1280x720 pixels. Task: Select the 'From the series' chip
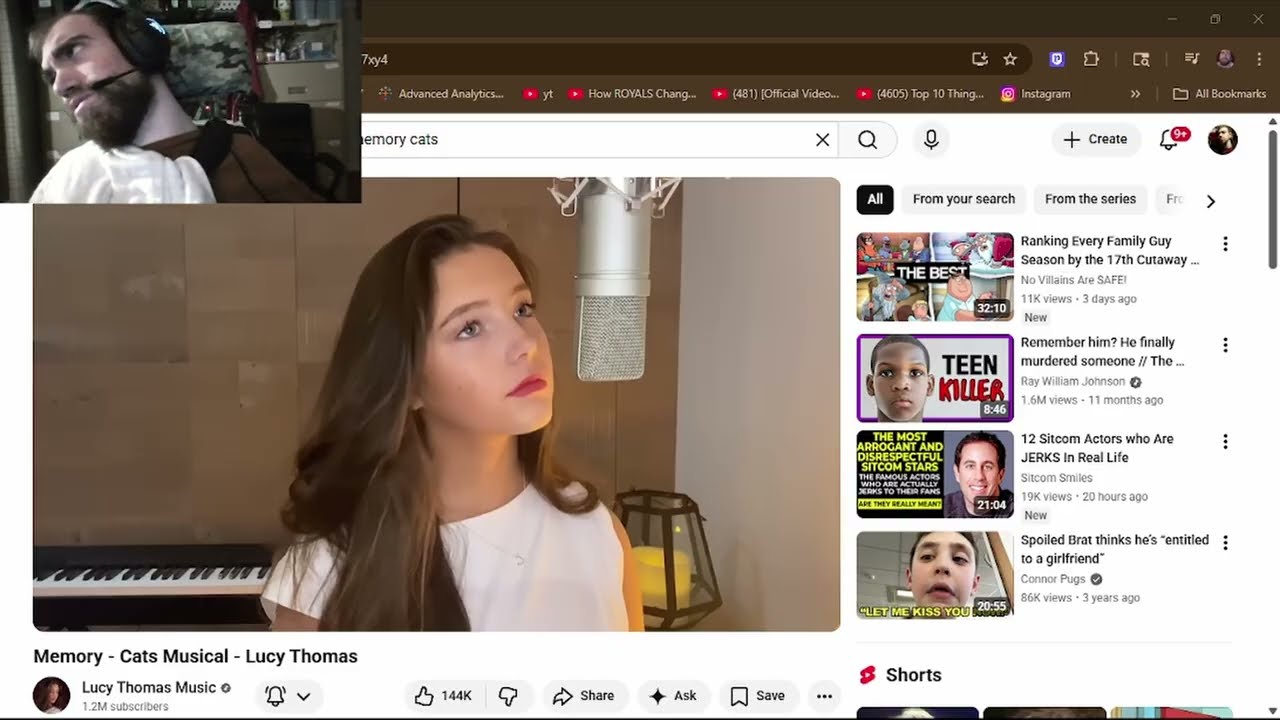[x=1090, y=199]
